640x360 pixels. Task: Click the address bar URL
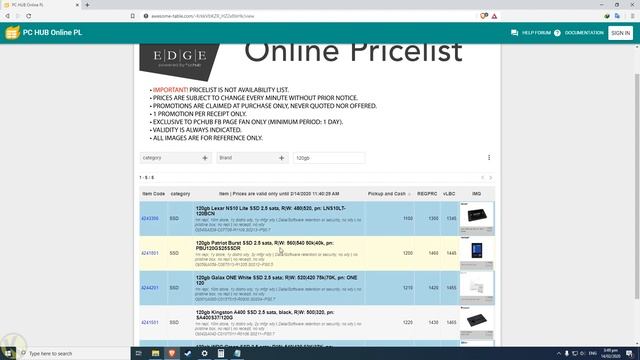(x=203, y=16)
